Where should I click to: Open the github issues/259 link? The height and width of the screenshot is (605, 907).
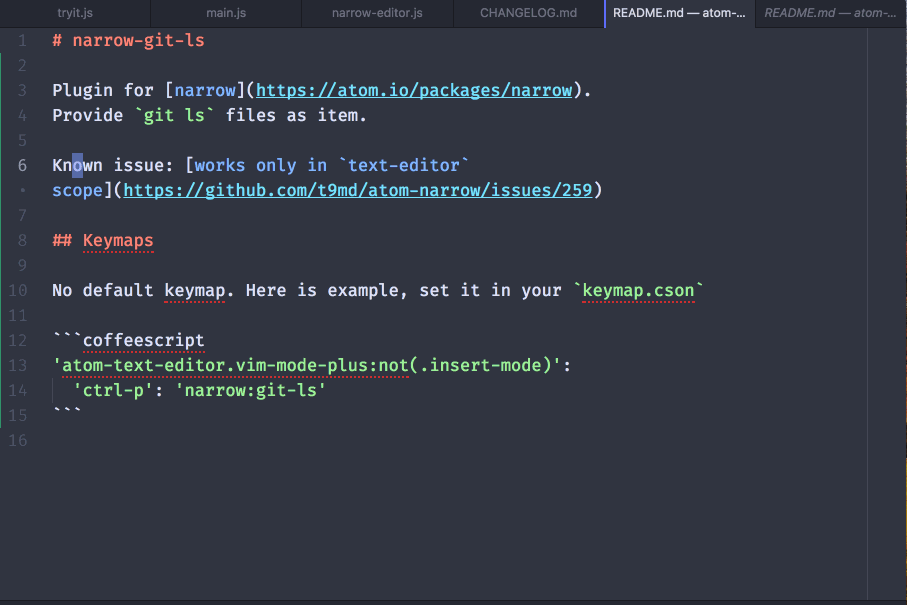click(x=357, y=190)
